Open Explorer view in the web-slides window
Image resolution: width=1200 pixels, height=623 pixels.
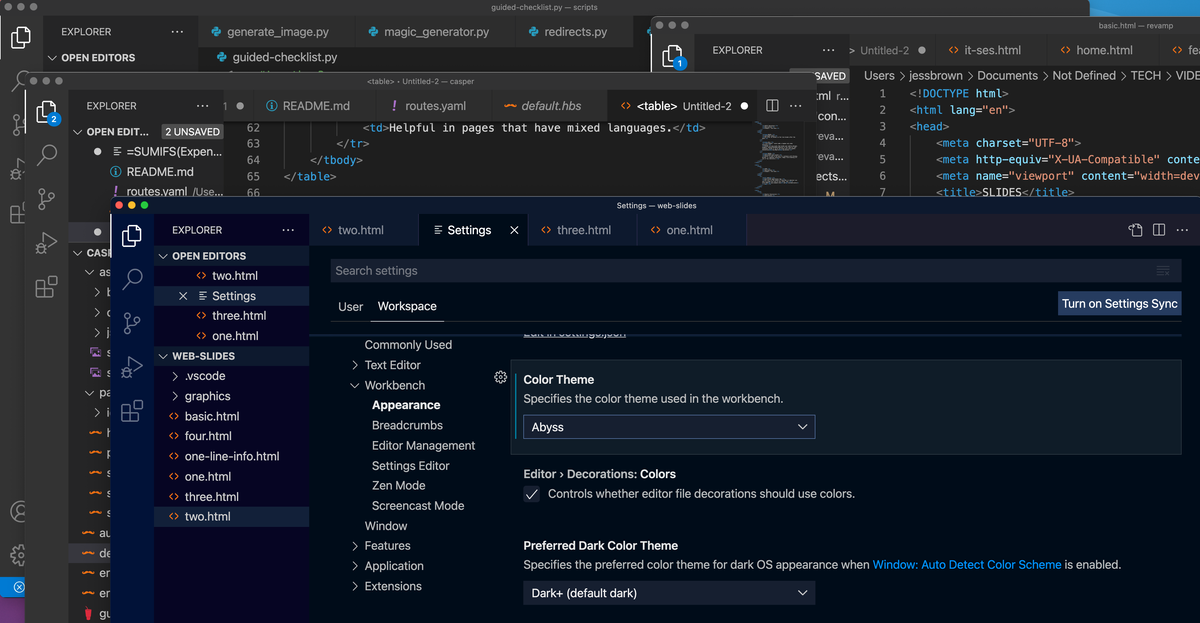pyautogui.click(x=132, y=236)
